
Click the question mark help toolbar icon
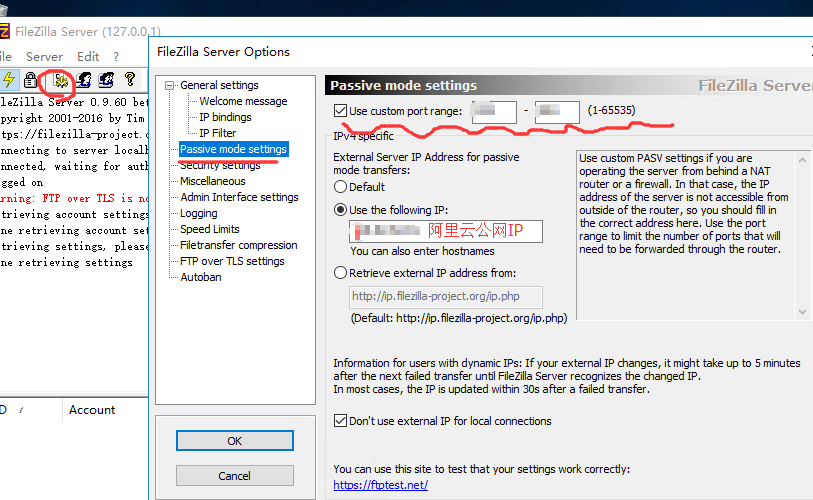pos(130,79)
